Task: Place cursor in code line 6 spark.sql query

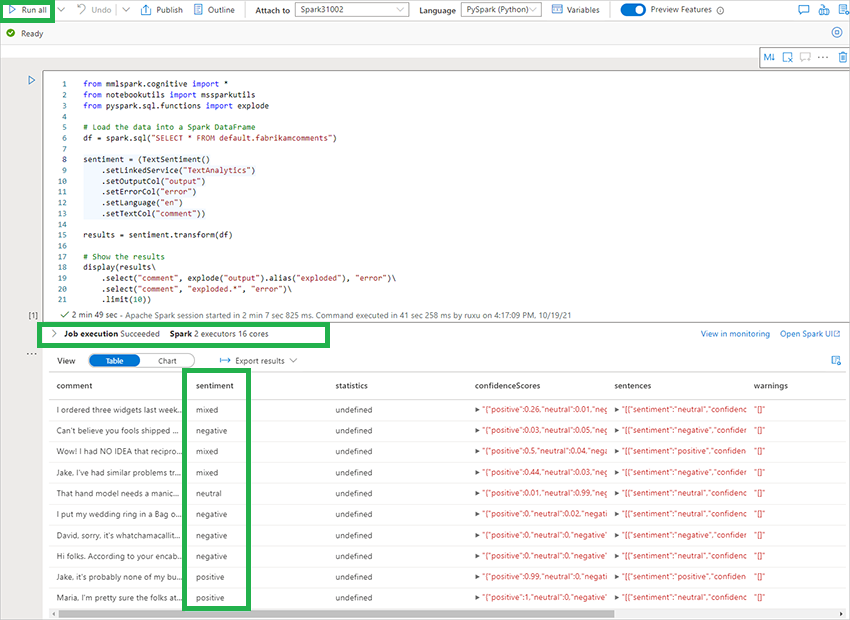Action: [210, 138]
